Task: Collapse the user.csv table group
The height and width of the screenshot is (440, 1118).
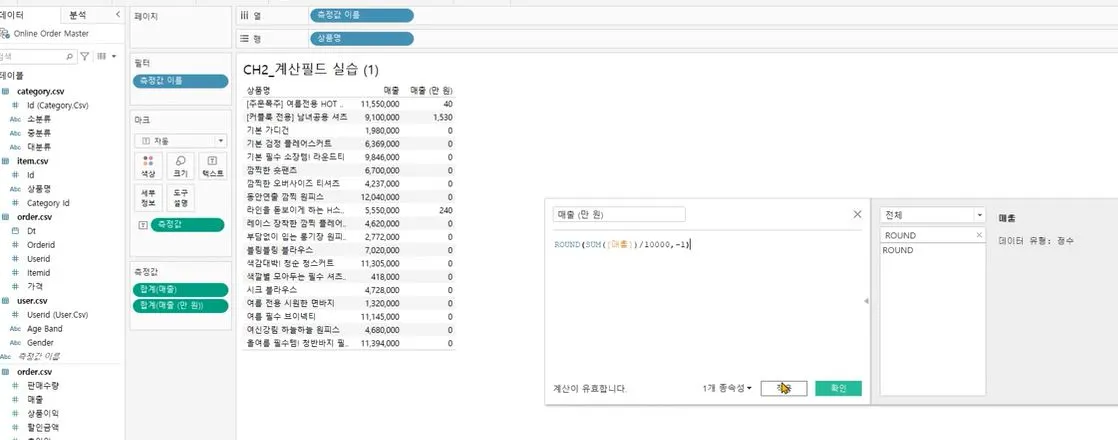Action: (31, 301)
